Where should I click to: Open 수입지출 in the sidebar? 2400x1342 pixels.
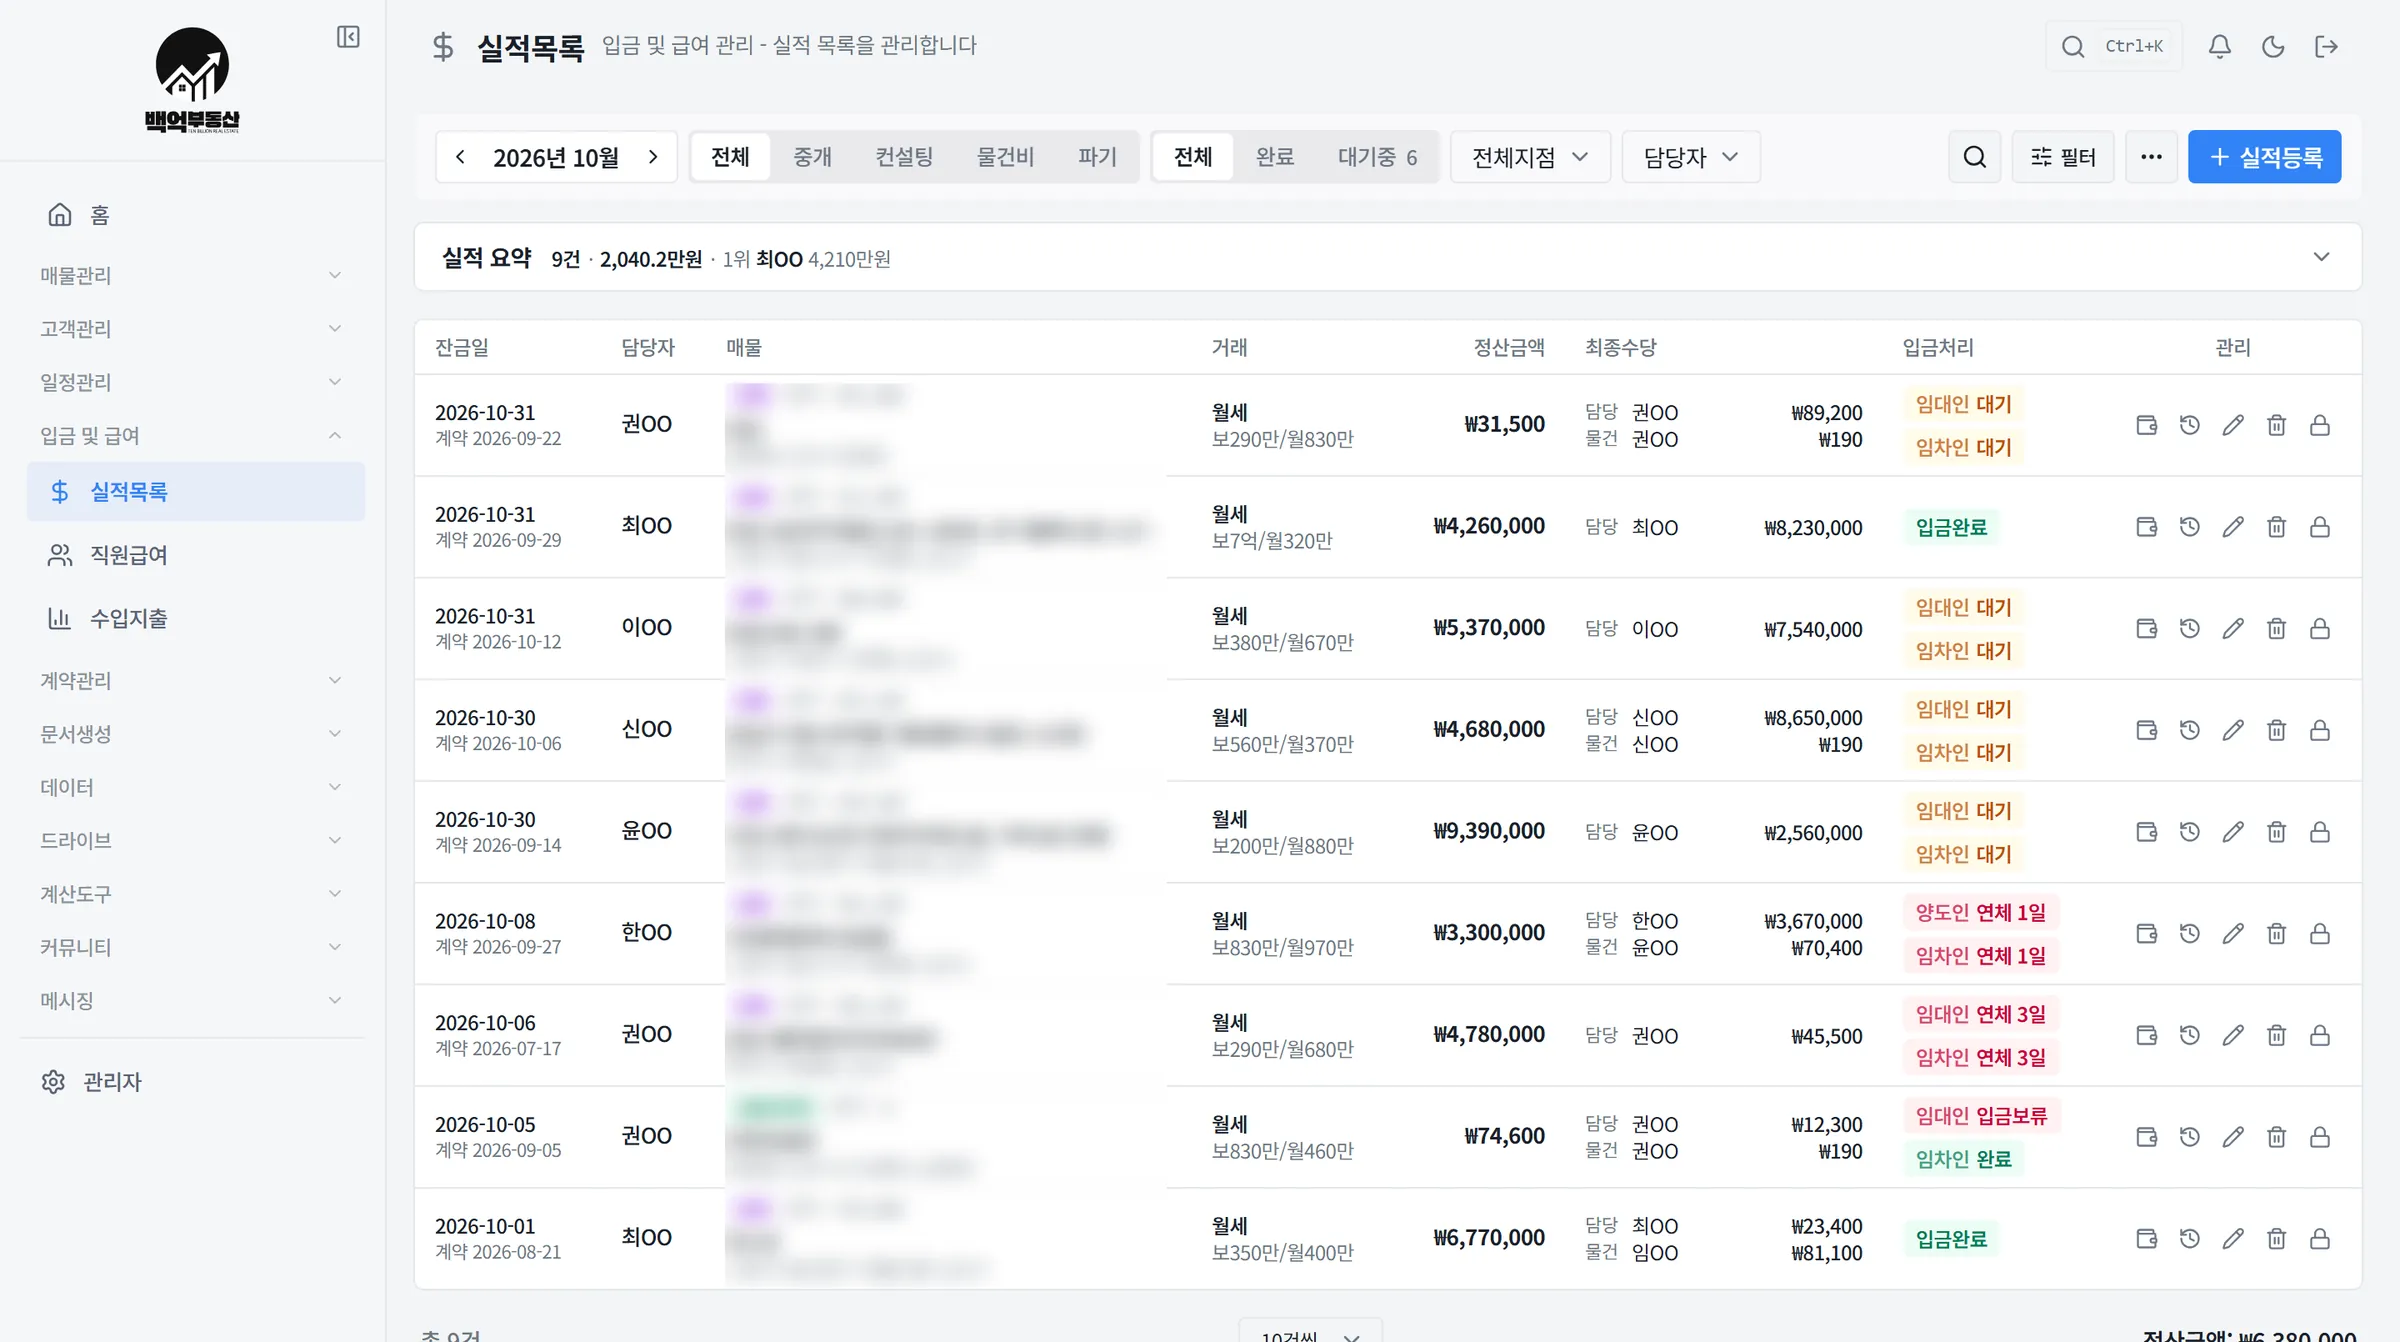(x=195, y=618)
